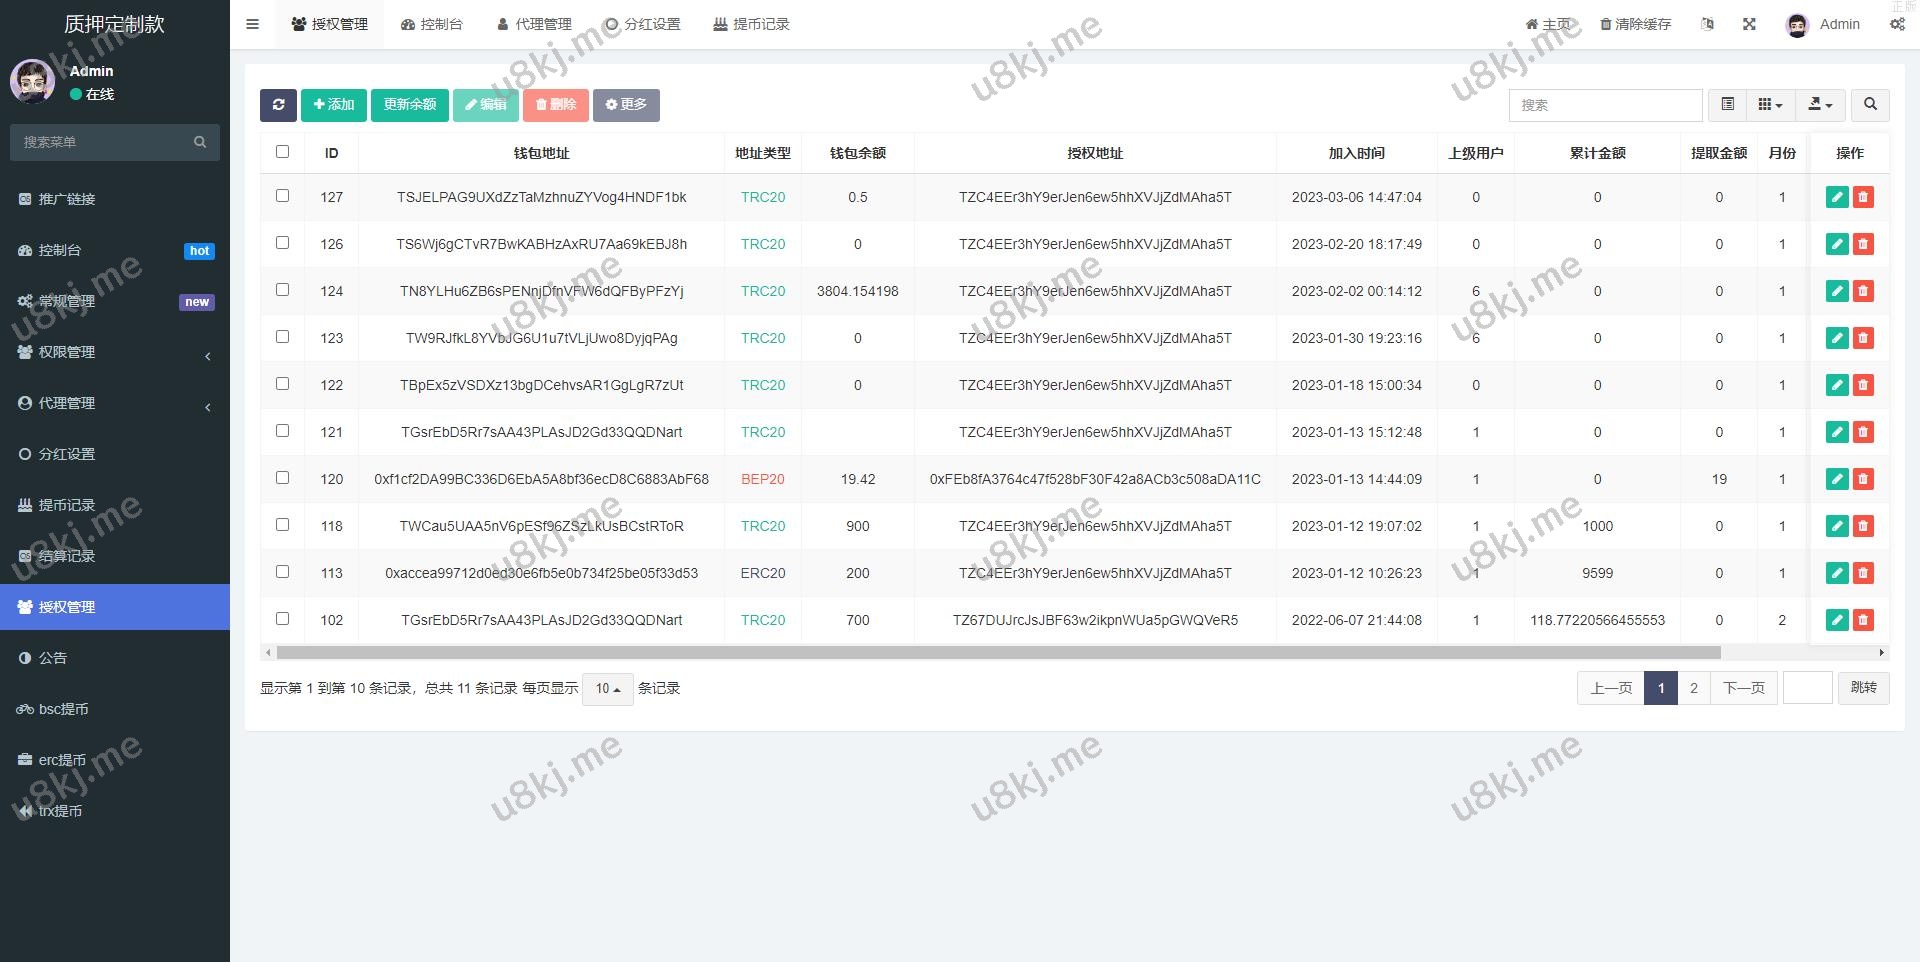
Task: Open the export data dropdown
Action: point(1820,105)
